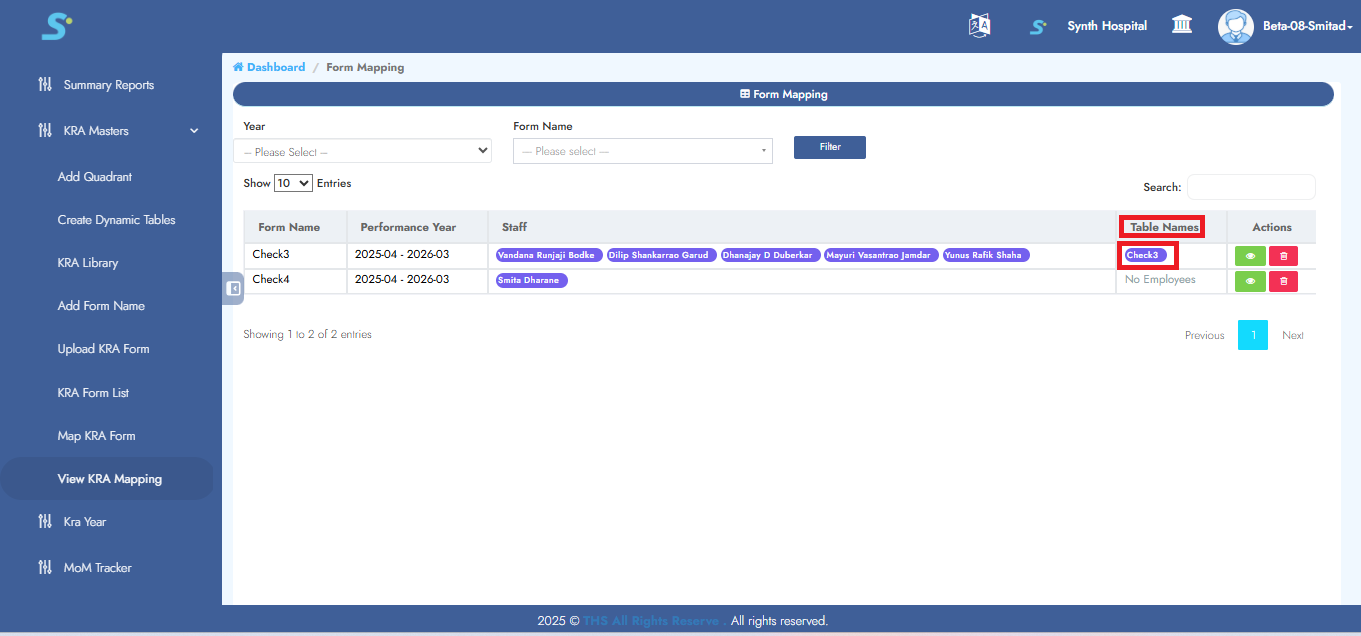Click the language translation icon in header
1361x636 pixels.
(x=979, y=25)
